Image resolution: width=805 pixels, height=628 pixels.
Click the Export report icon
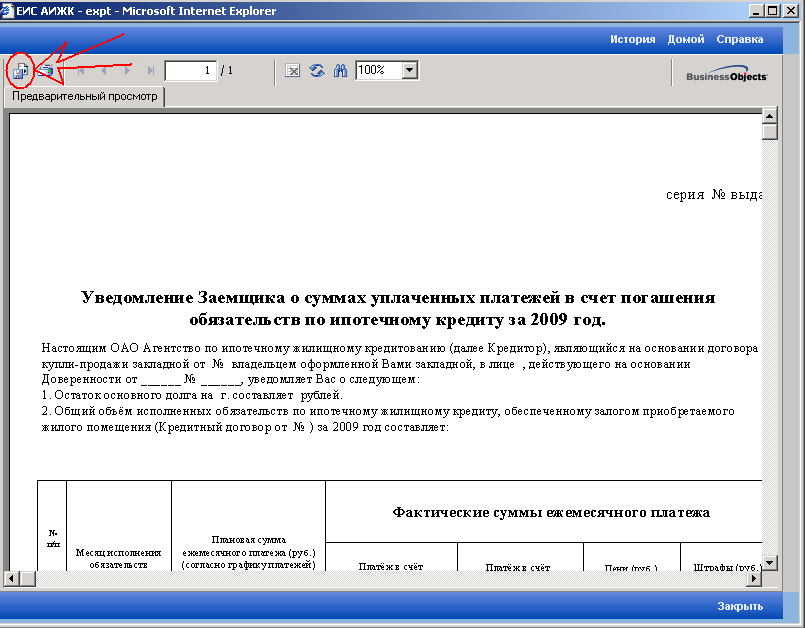tap(21, 70)
